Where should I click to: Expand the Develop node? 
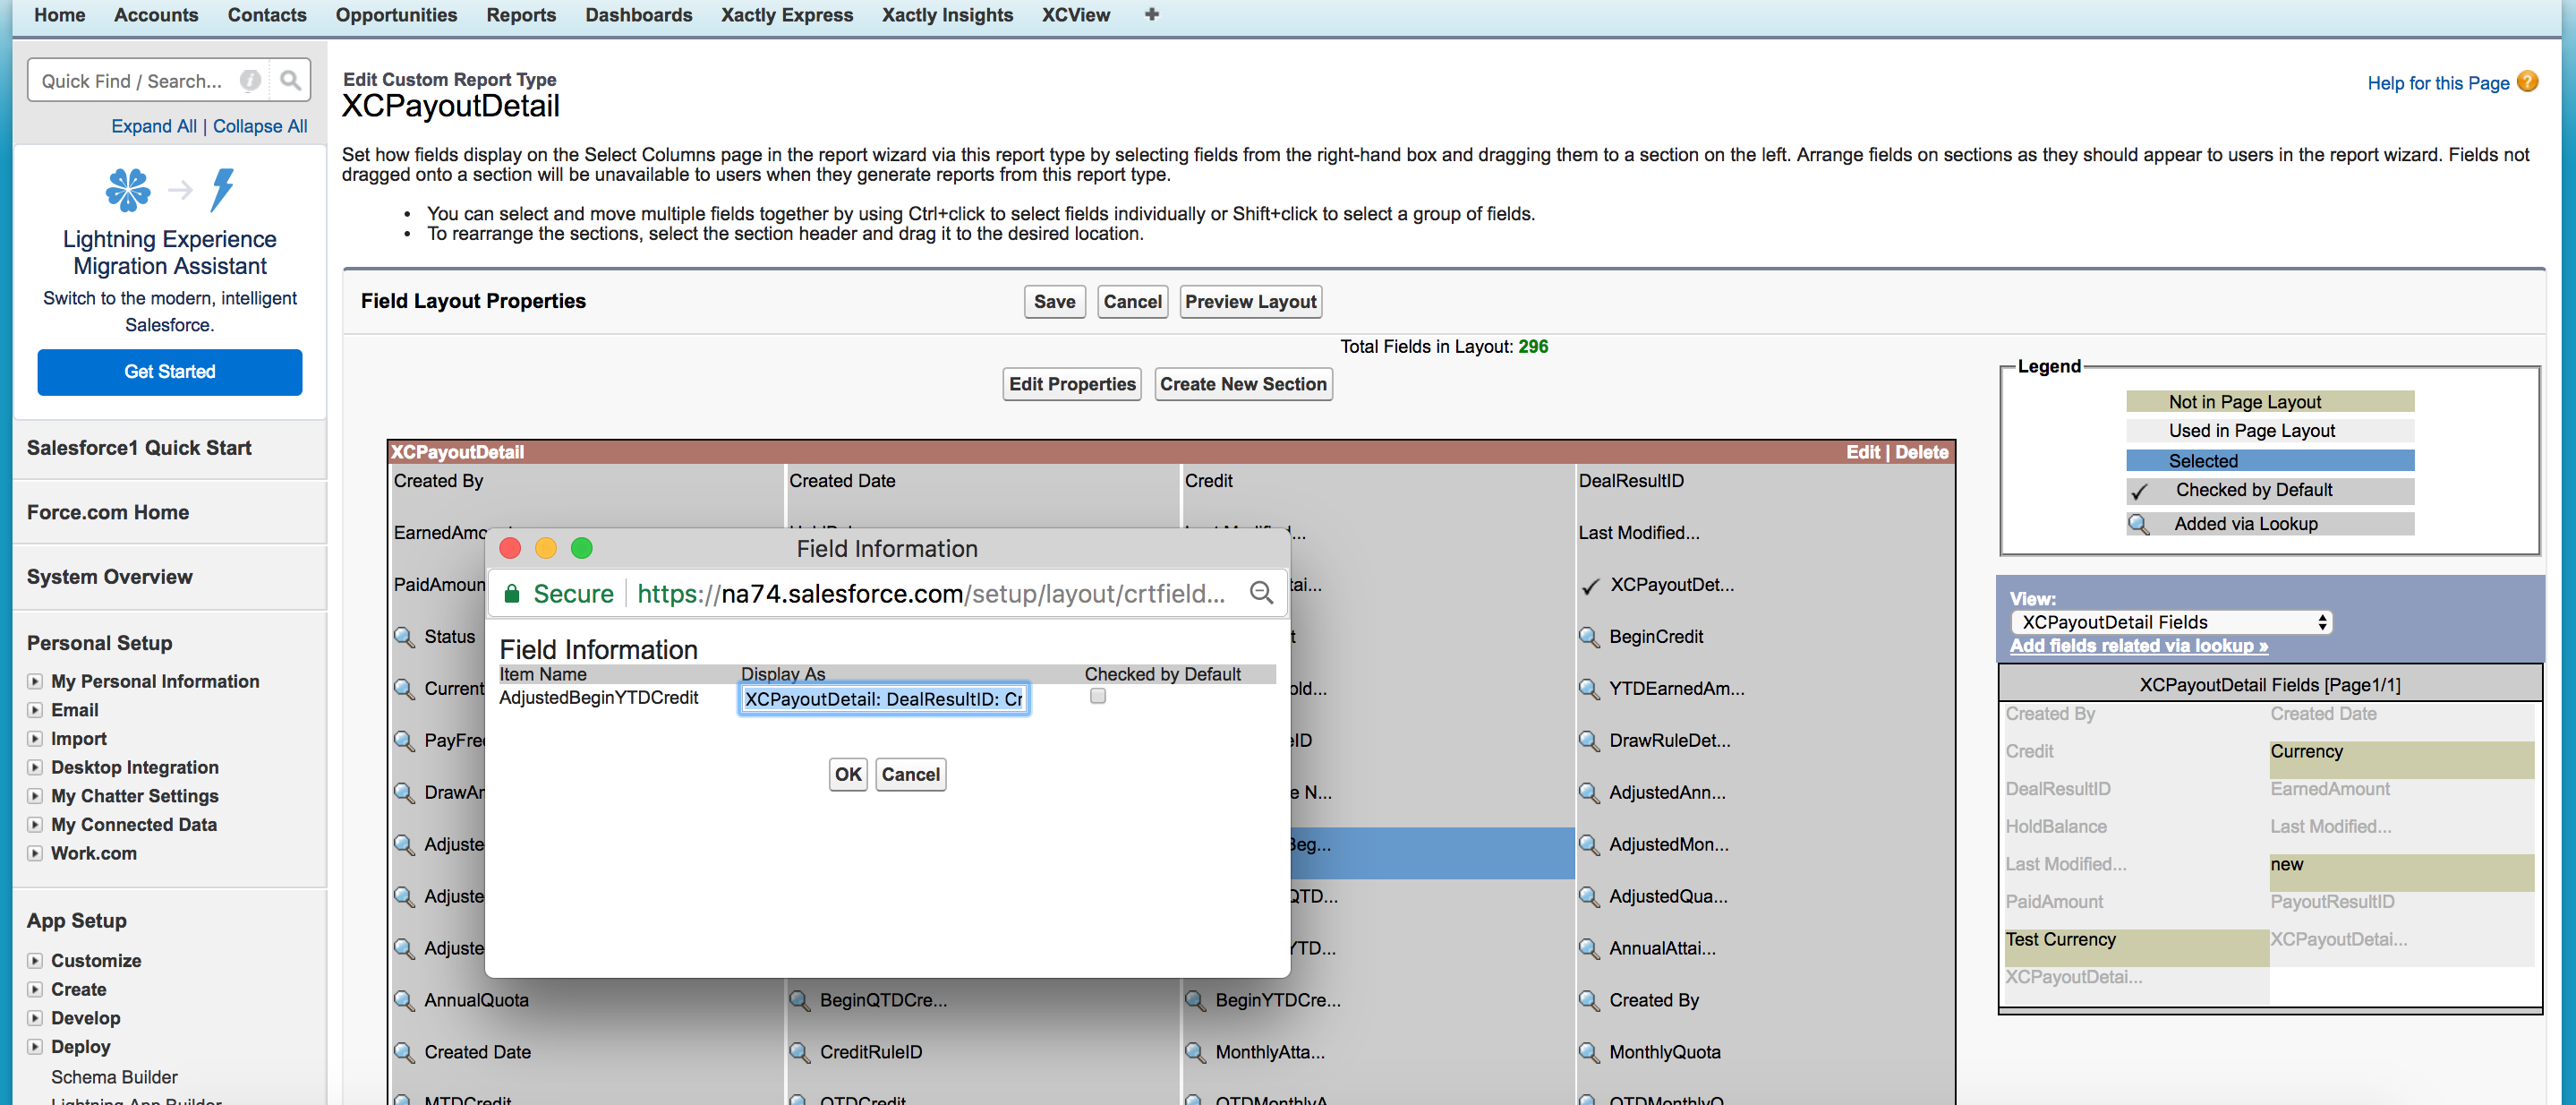click(x=35, y=1018)
